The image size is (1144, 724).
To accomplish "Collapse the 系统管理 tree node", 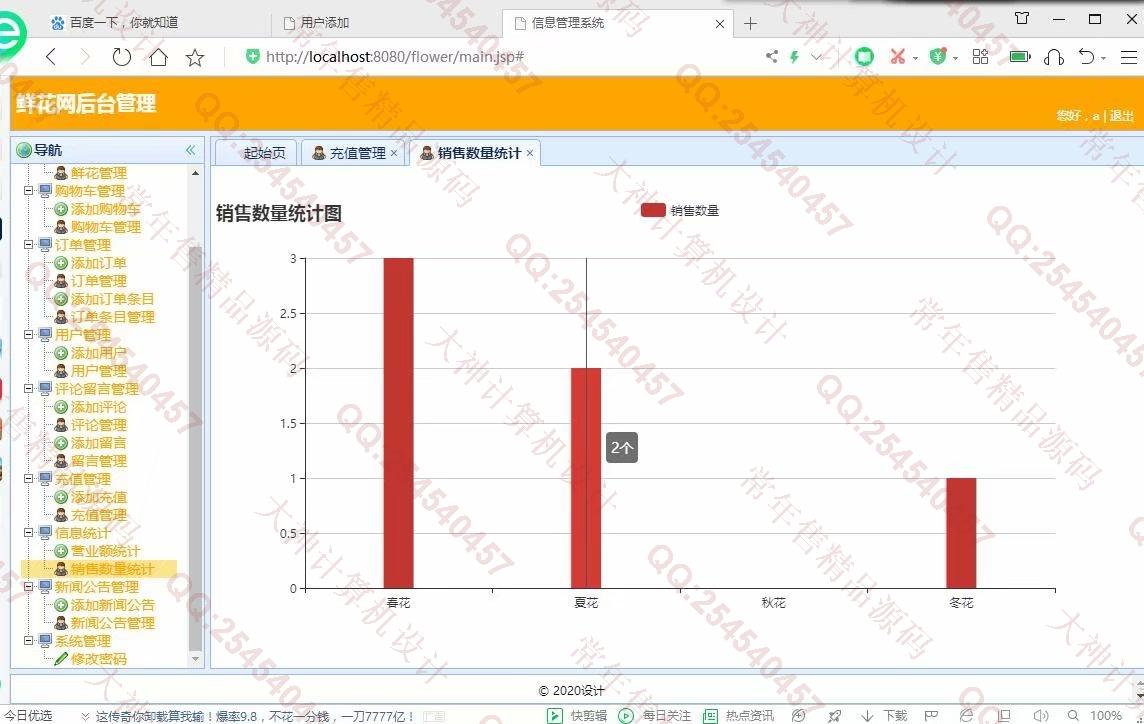I will pos(28,641).
